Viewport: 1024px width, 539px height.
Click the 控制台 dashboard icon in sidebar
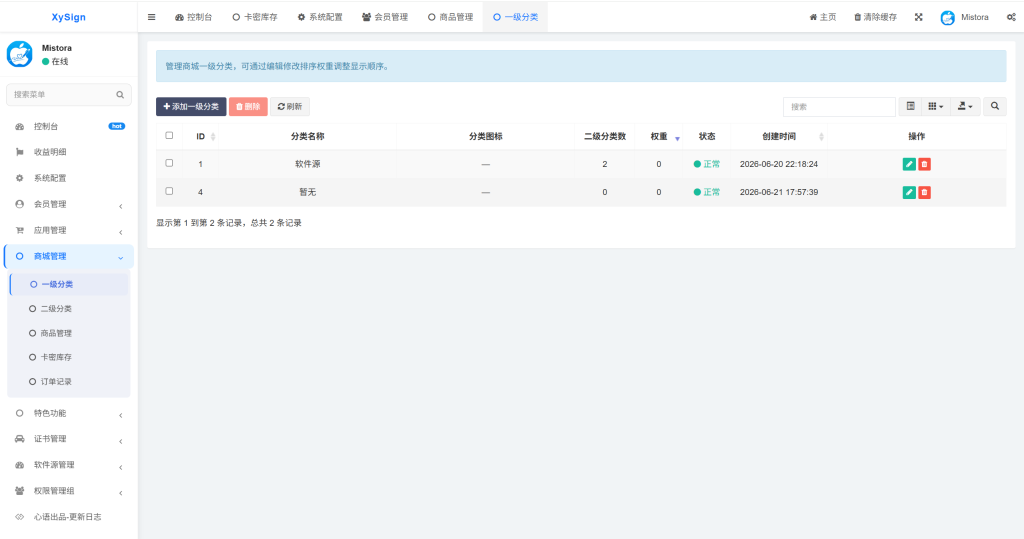coord(20,127)
